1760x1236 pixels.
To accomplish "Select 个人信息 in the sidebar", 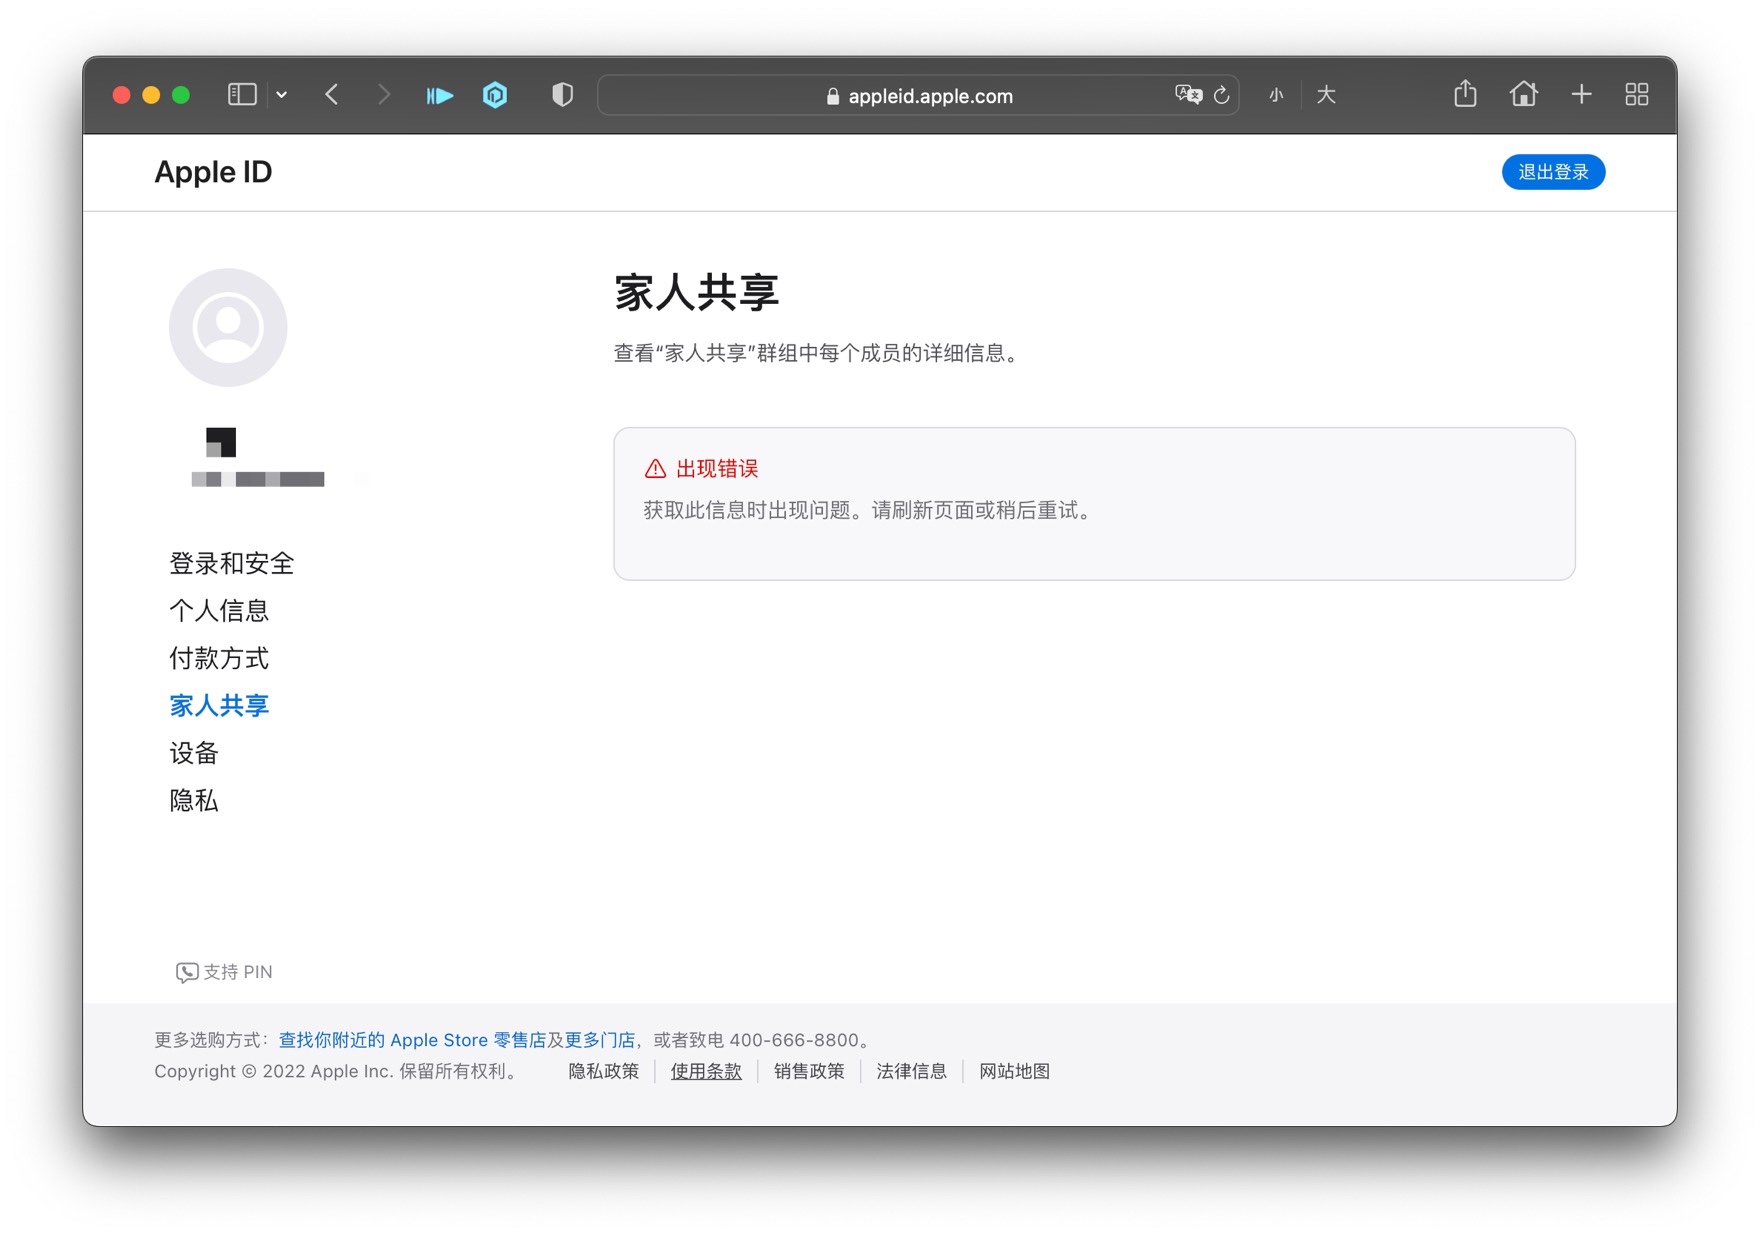I will click(x=219, y=611).
